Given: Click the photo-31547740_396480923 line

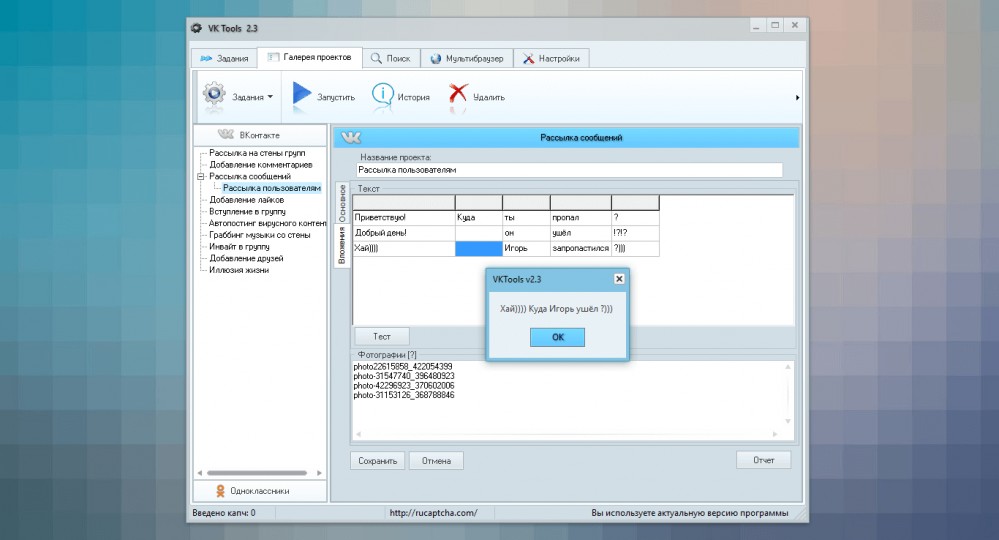Looking at the screenshot, I should [x=404, y=376].
